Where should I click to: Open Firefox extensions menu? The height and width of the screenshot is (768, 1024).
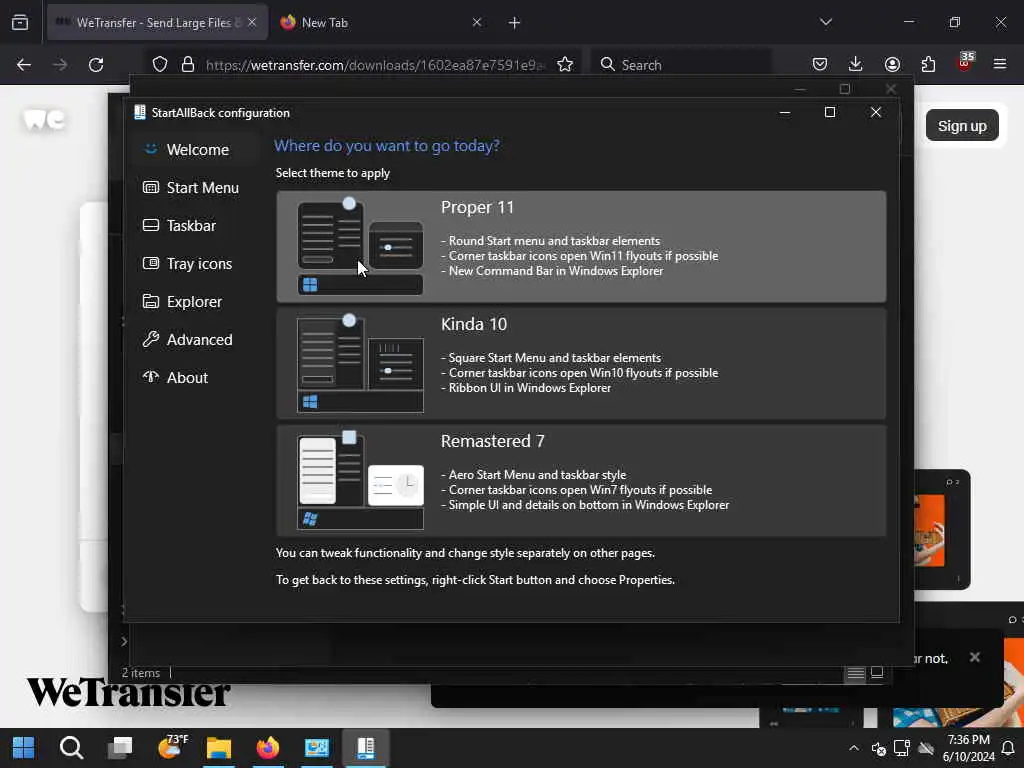click(x=928, y=64)
